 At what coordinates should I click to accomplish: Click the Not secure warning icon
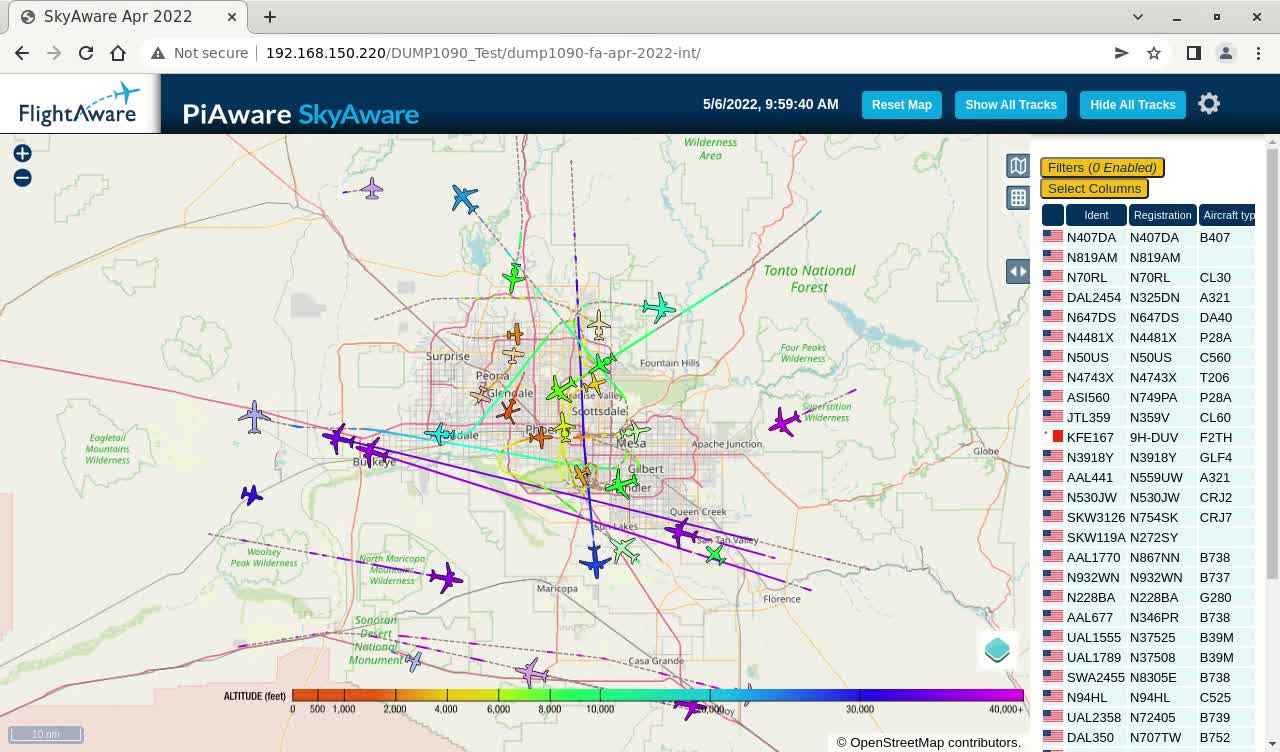(158, 53)
